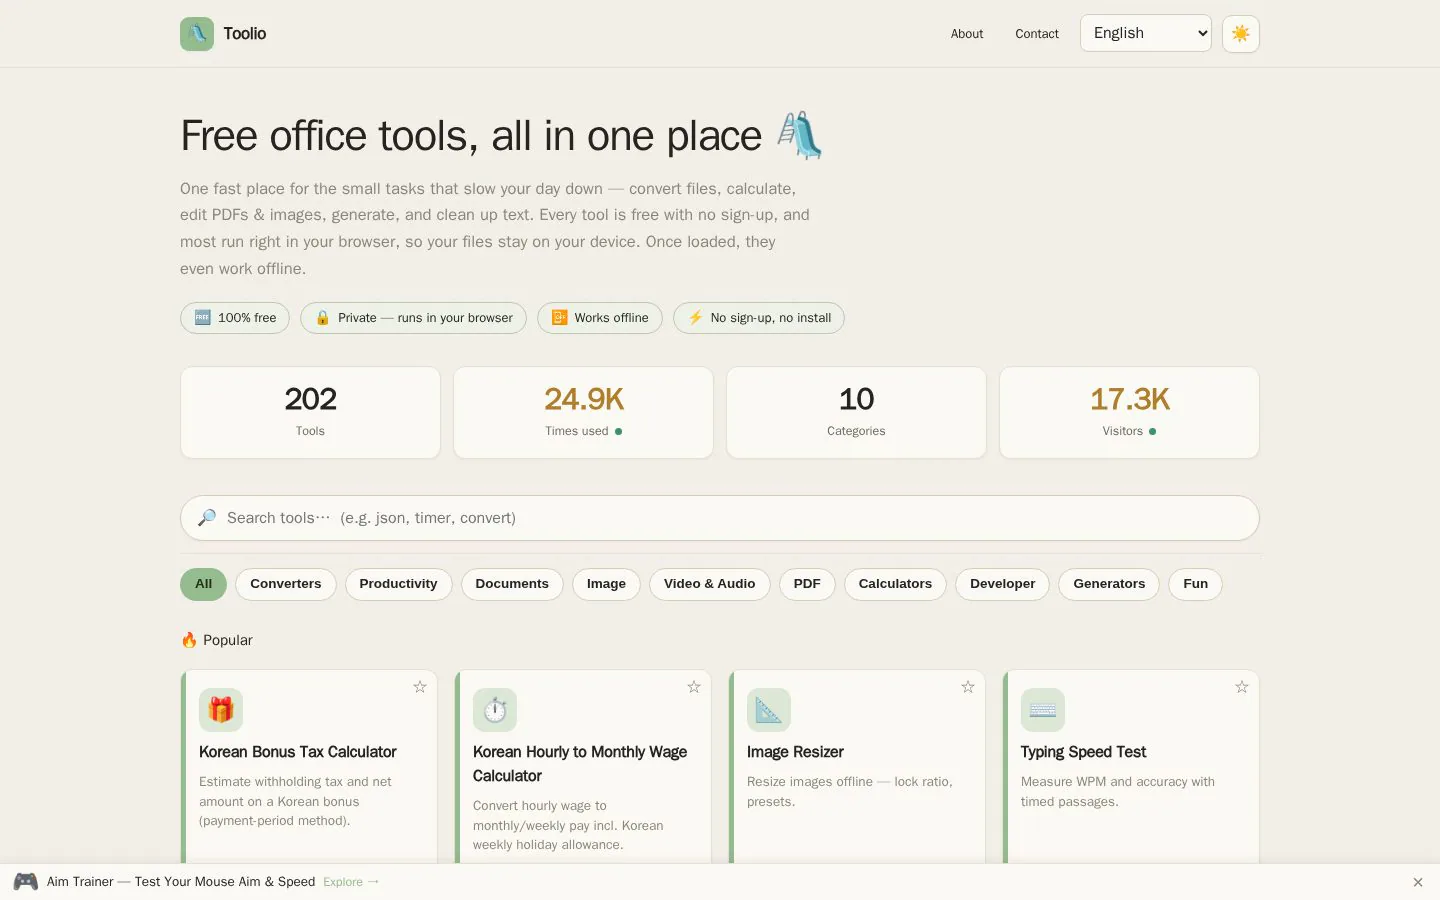Click the lock icon in Private badge
Screen dimensions: 1440x900
tap(323, 318)
